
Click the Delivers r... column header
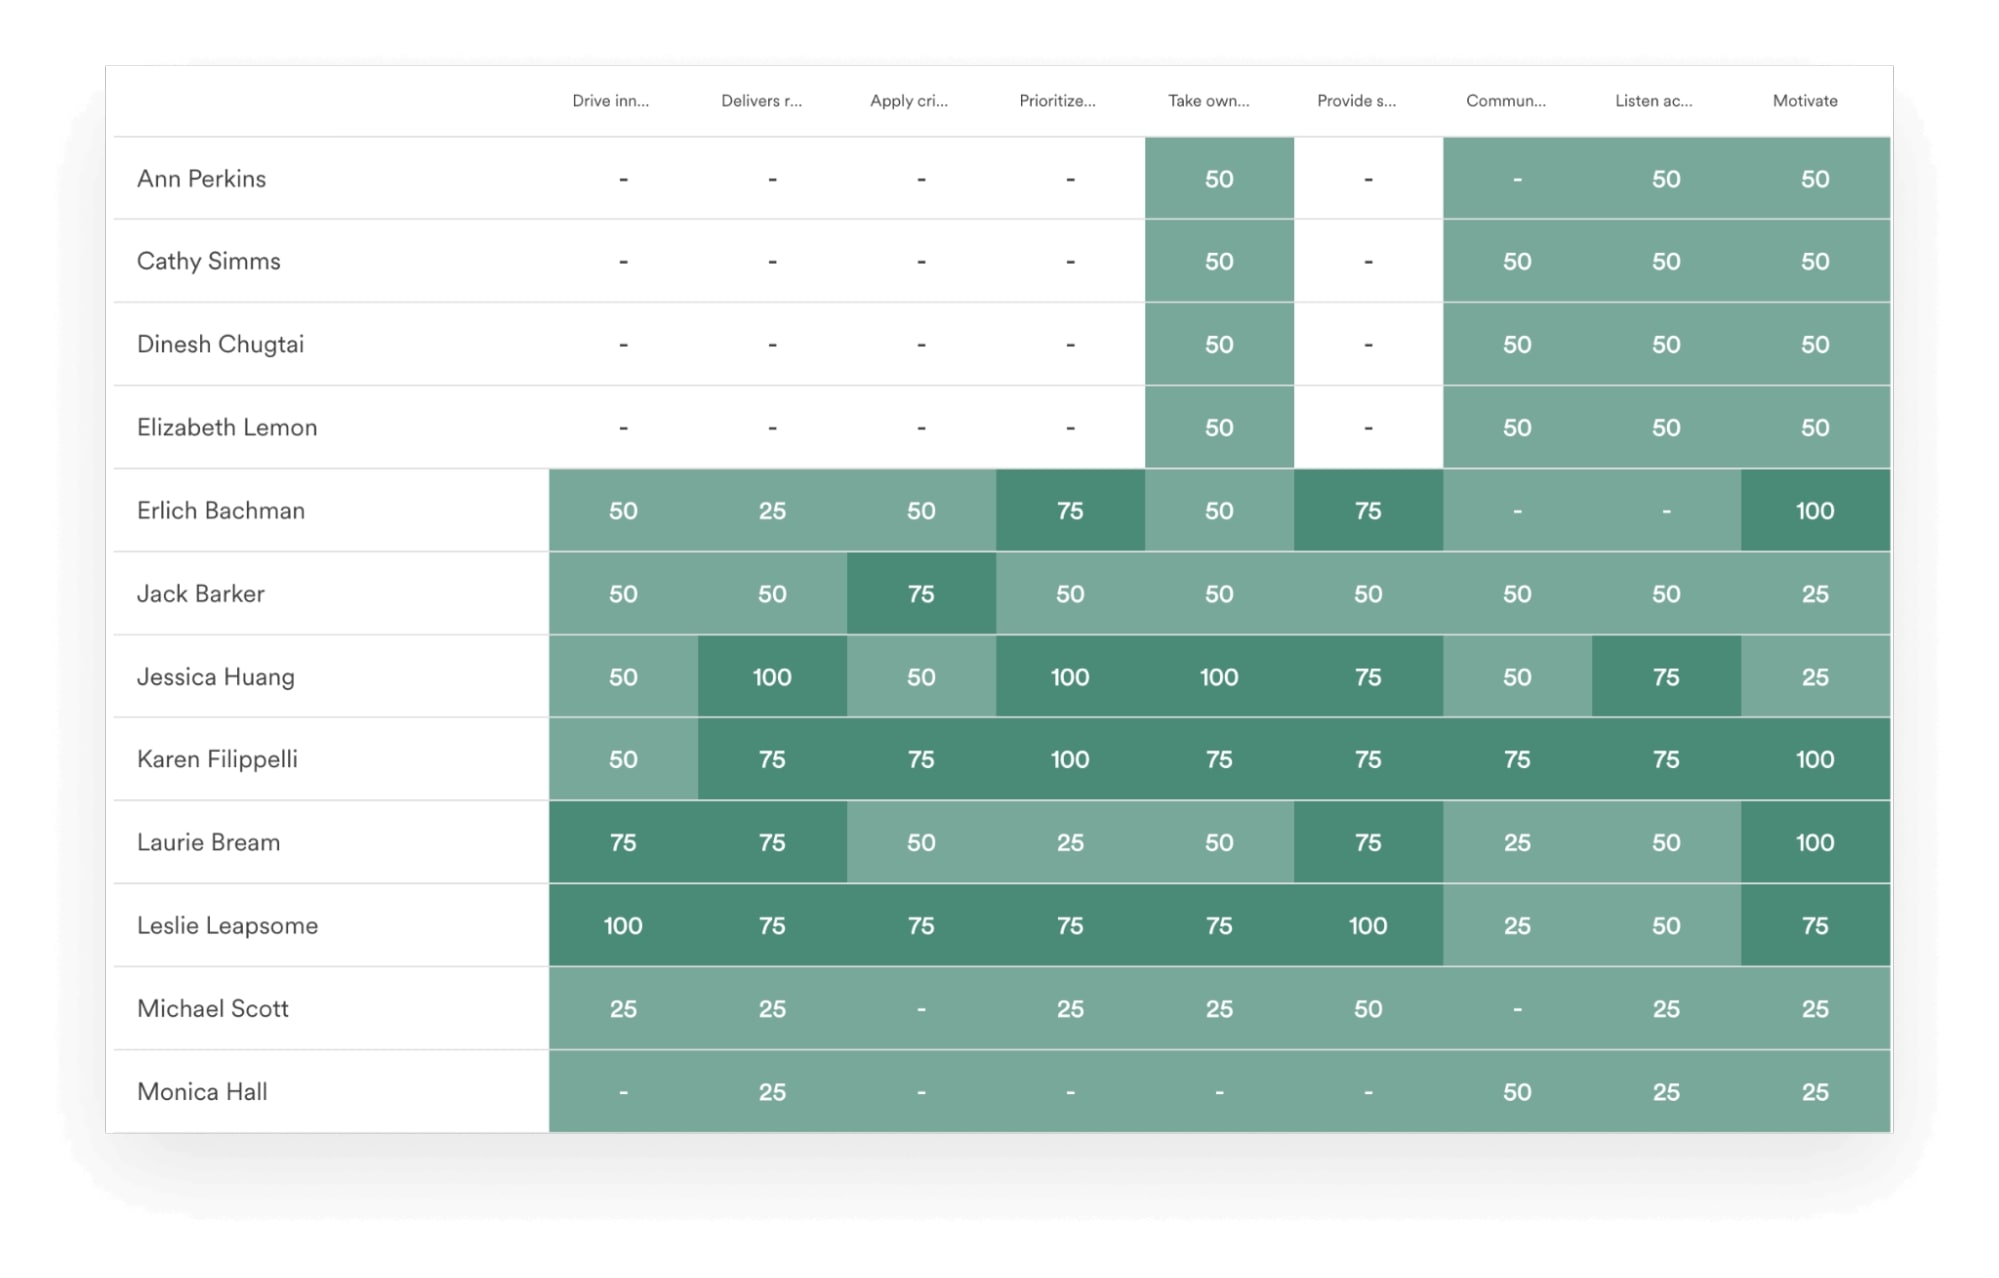click(761, 101)
